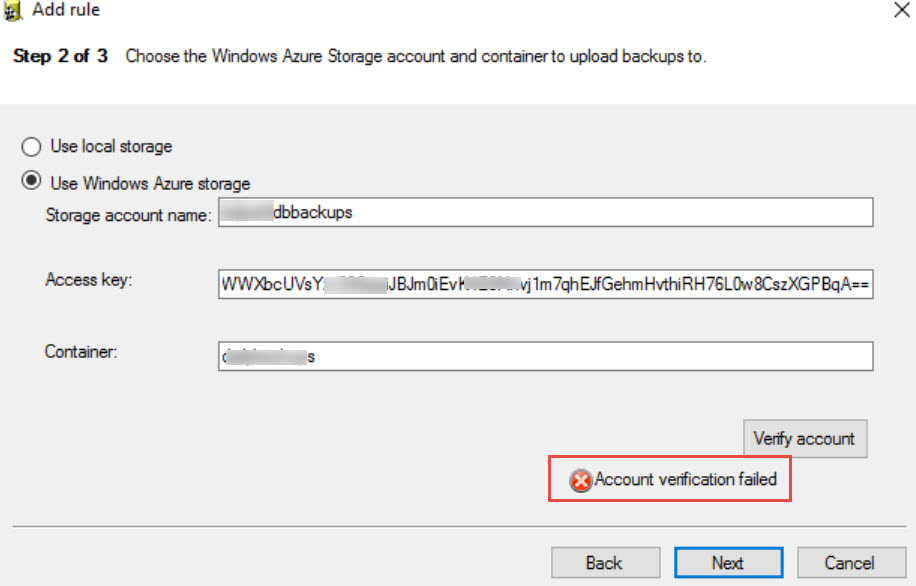Click the 'Container:' label

[81, 352]
